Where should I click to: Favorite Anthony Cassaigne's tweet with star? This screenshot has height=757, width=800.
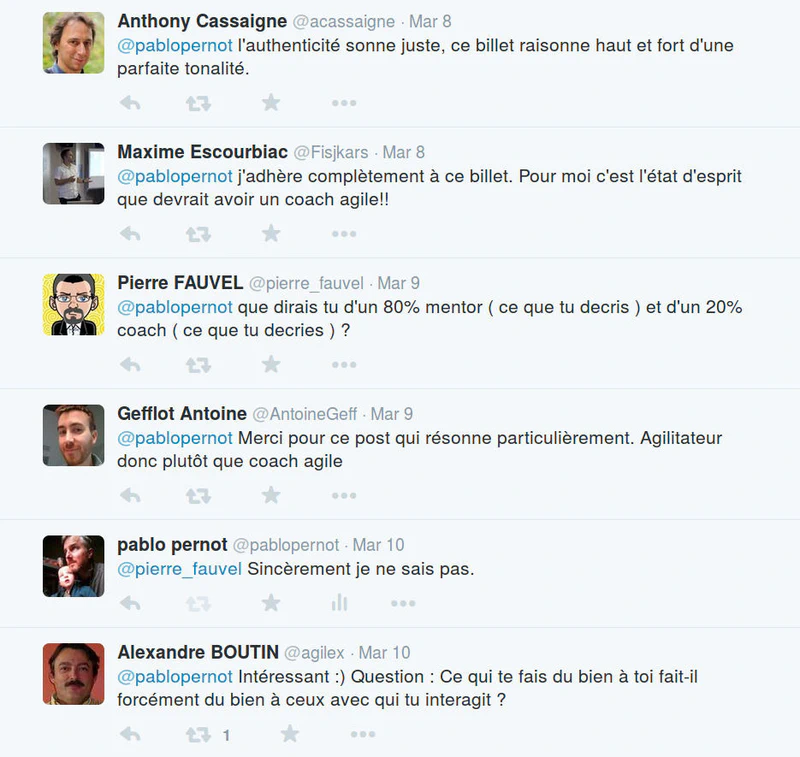271,102
